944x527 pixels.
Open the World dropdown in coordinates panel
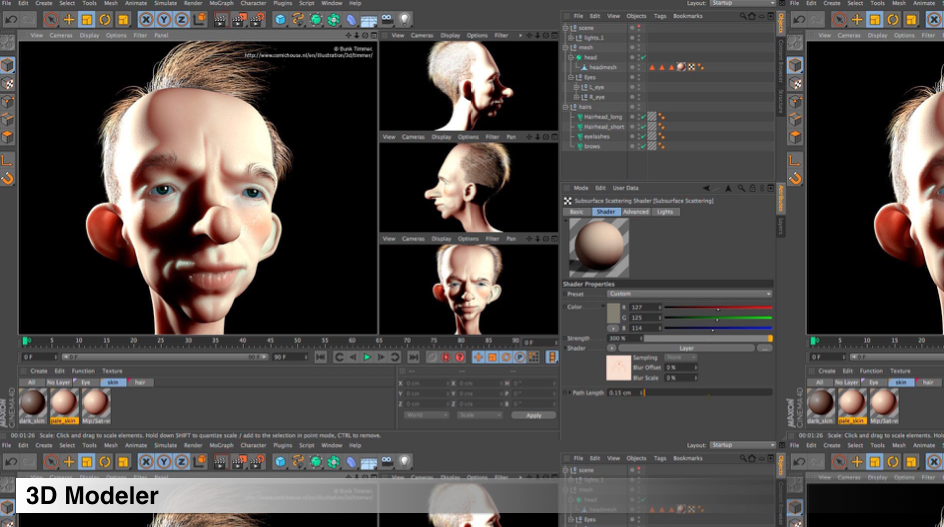pos(427,415)
